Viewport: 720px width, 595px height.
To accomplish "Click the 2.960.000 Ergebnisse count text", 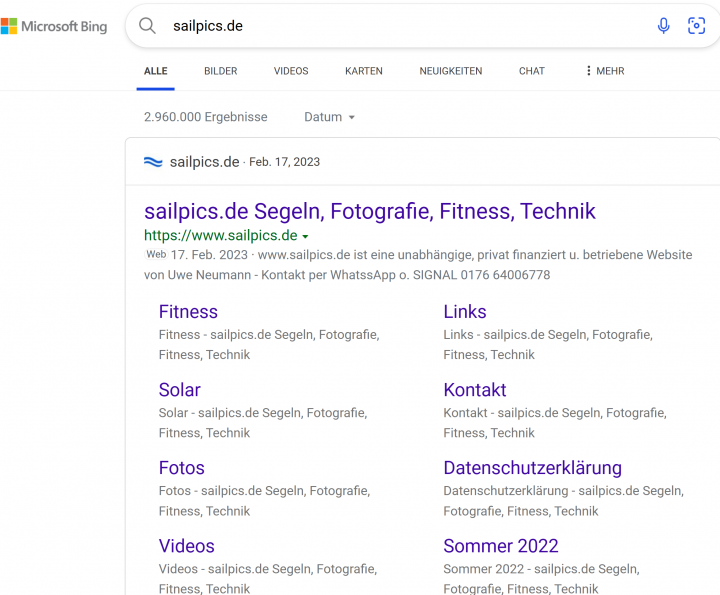I will (x=206, y=117).
